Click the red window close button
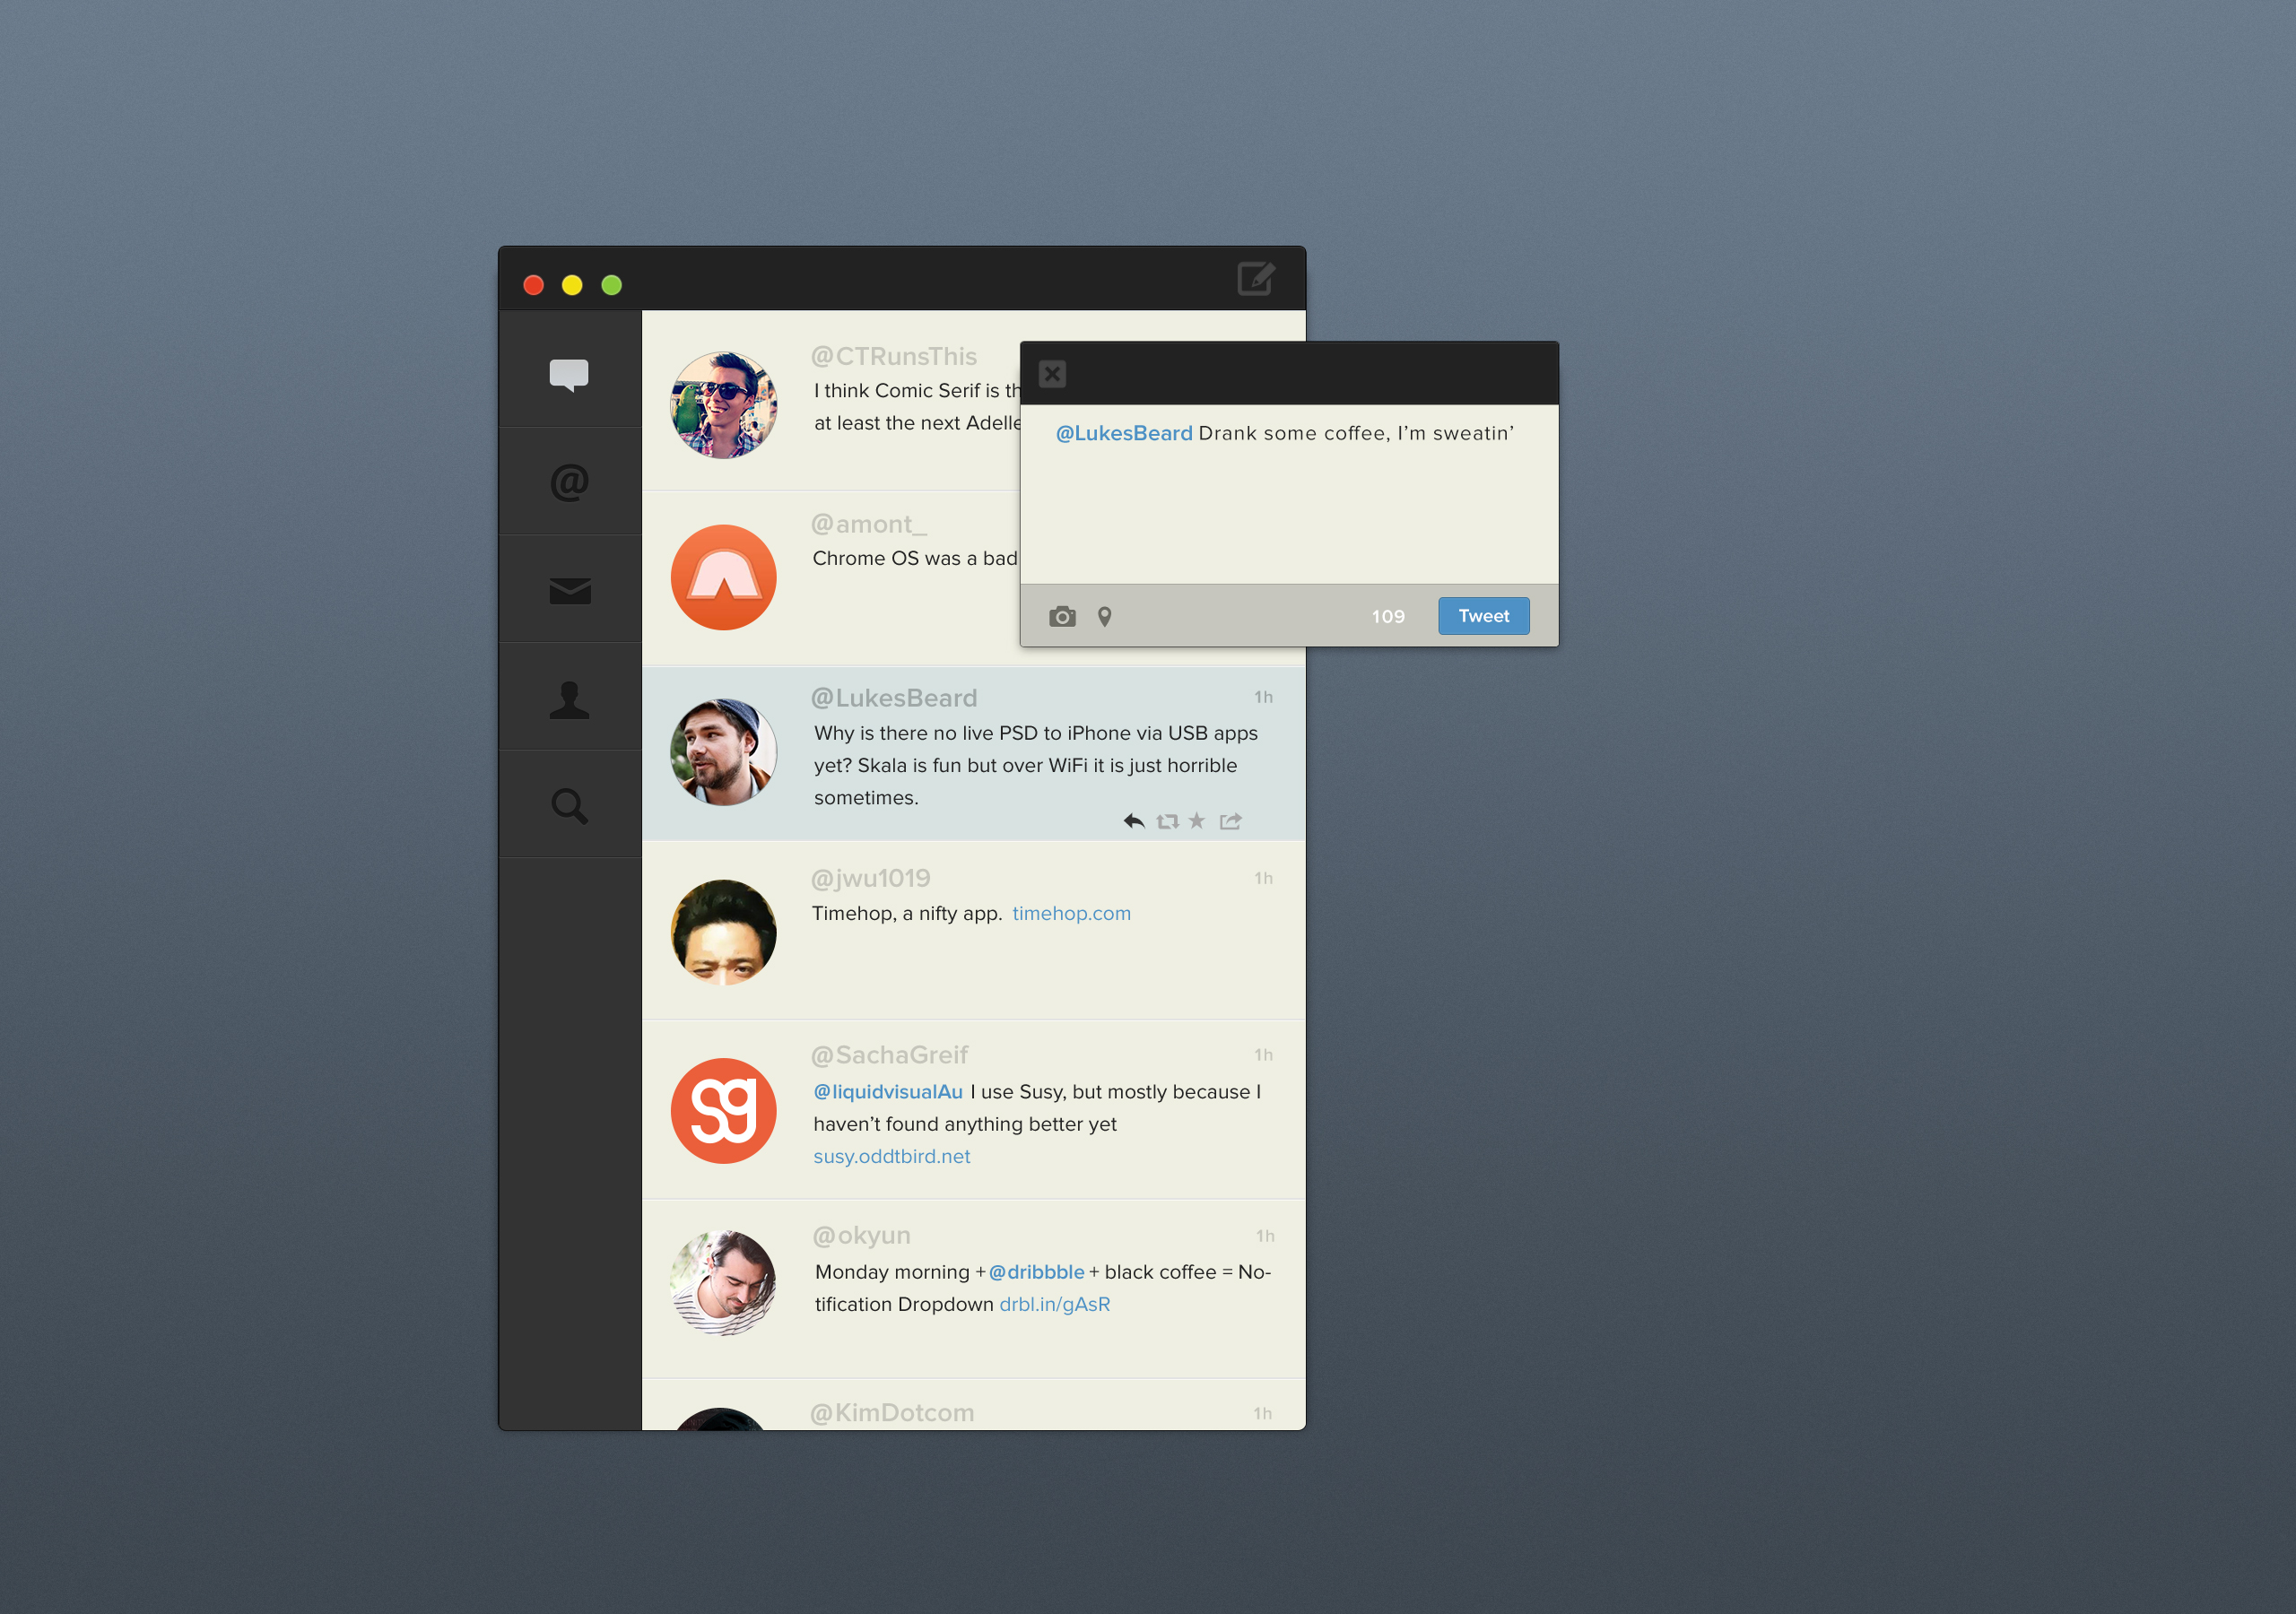2296x1614 pixels. point(533,285)
